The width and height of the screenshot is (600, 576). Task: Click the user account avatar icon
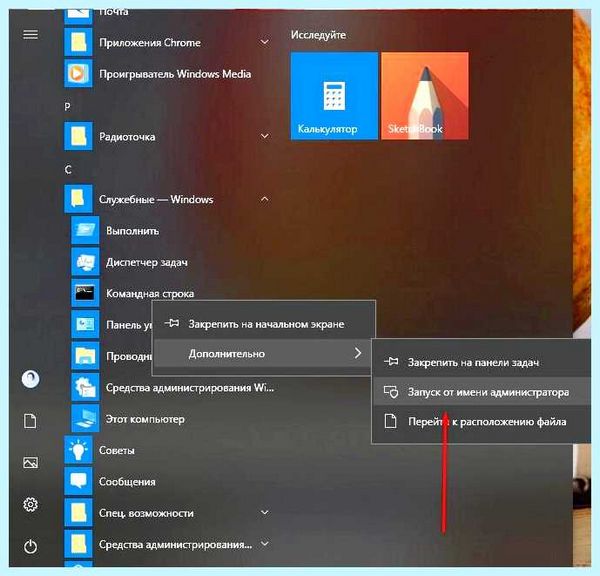click(x=31, y=379)
